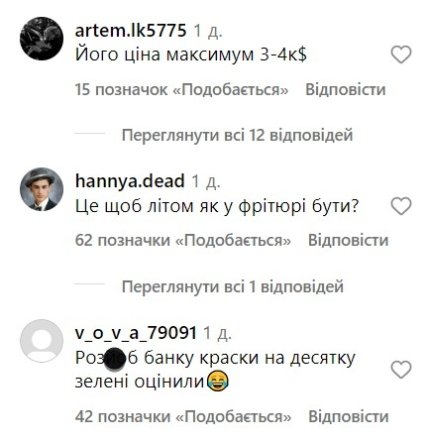Expand Переглянути всі 1 відповідей
Image resolution: width=428 pixels, height=441 pixels.
(x=232, y=287)
